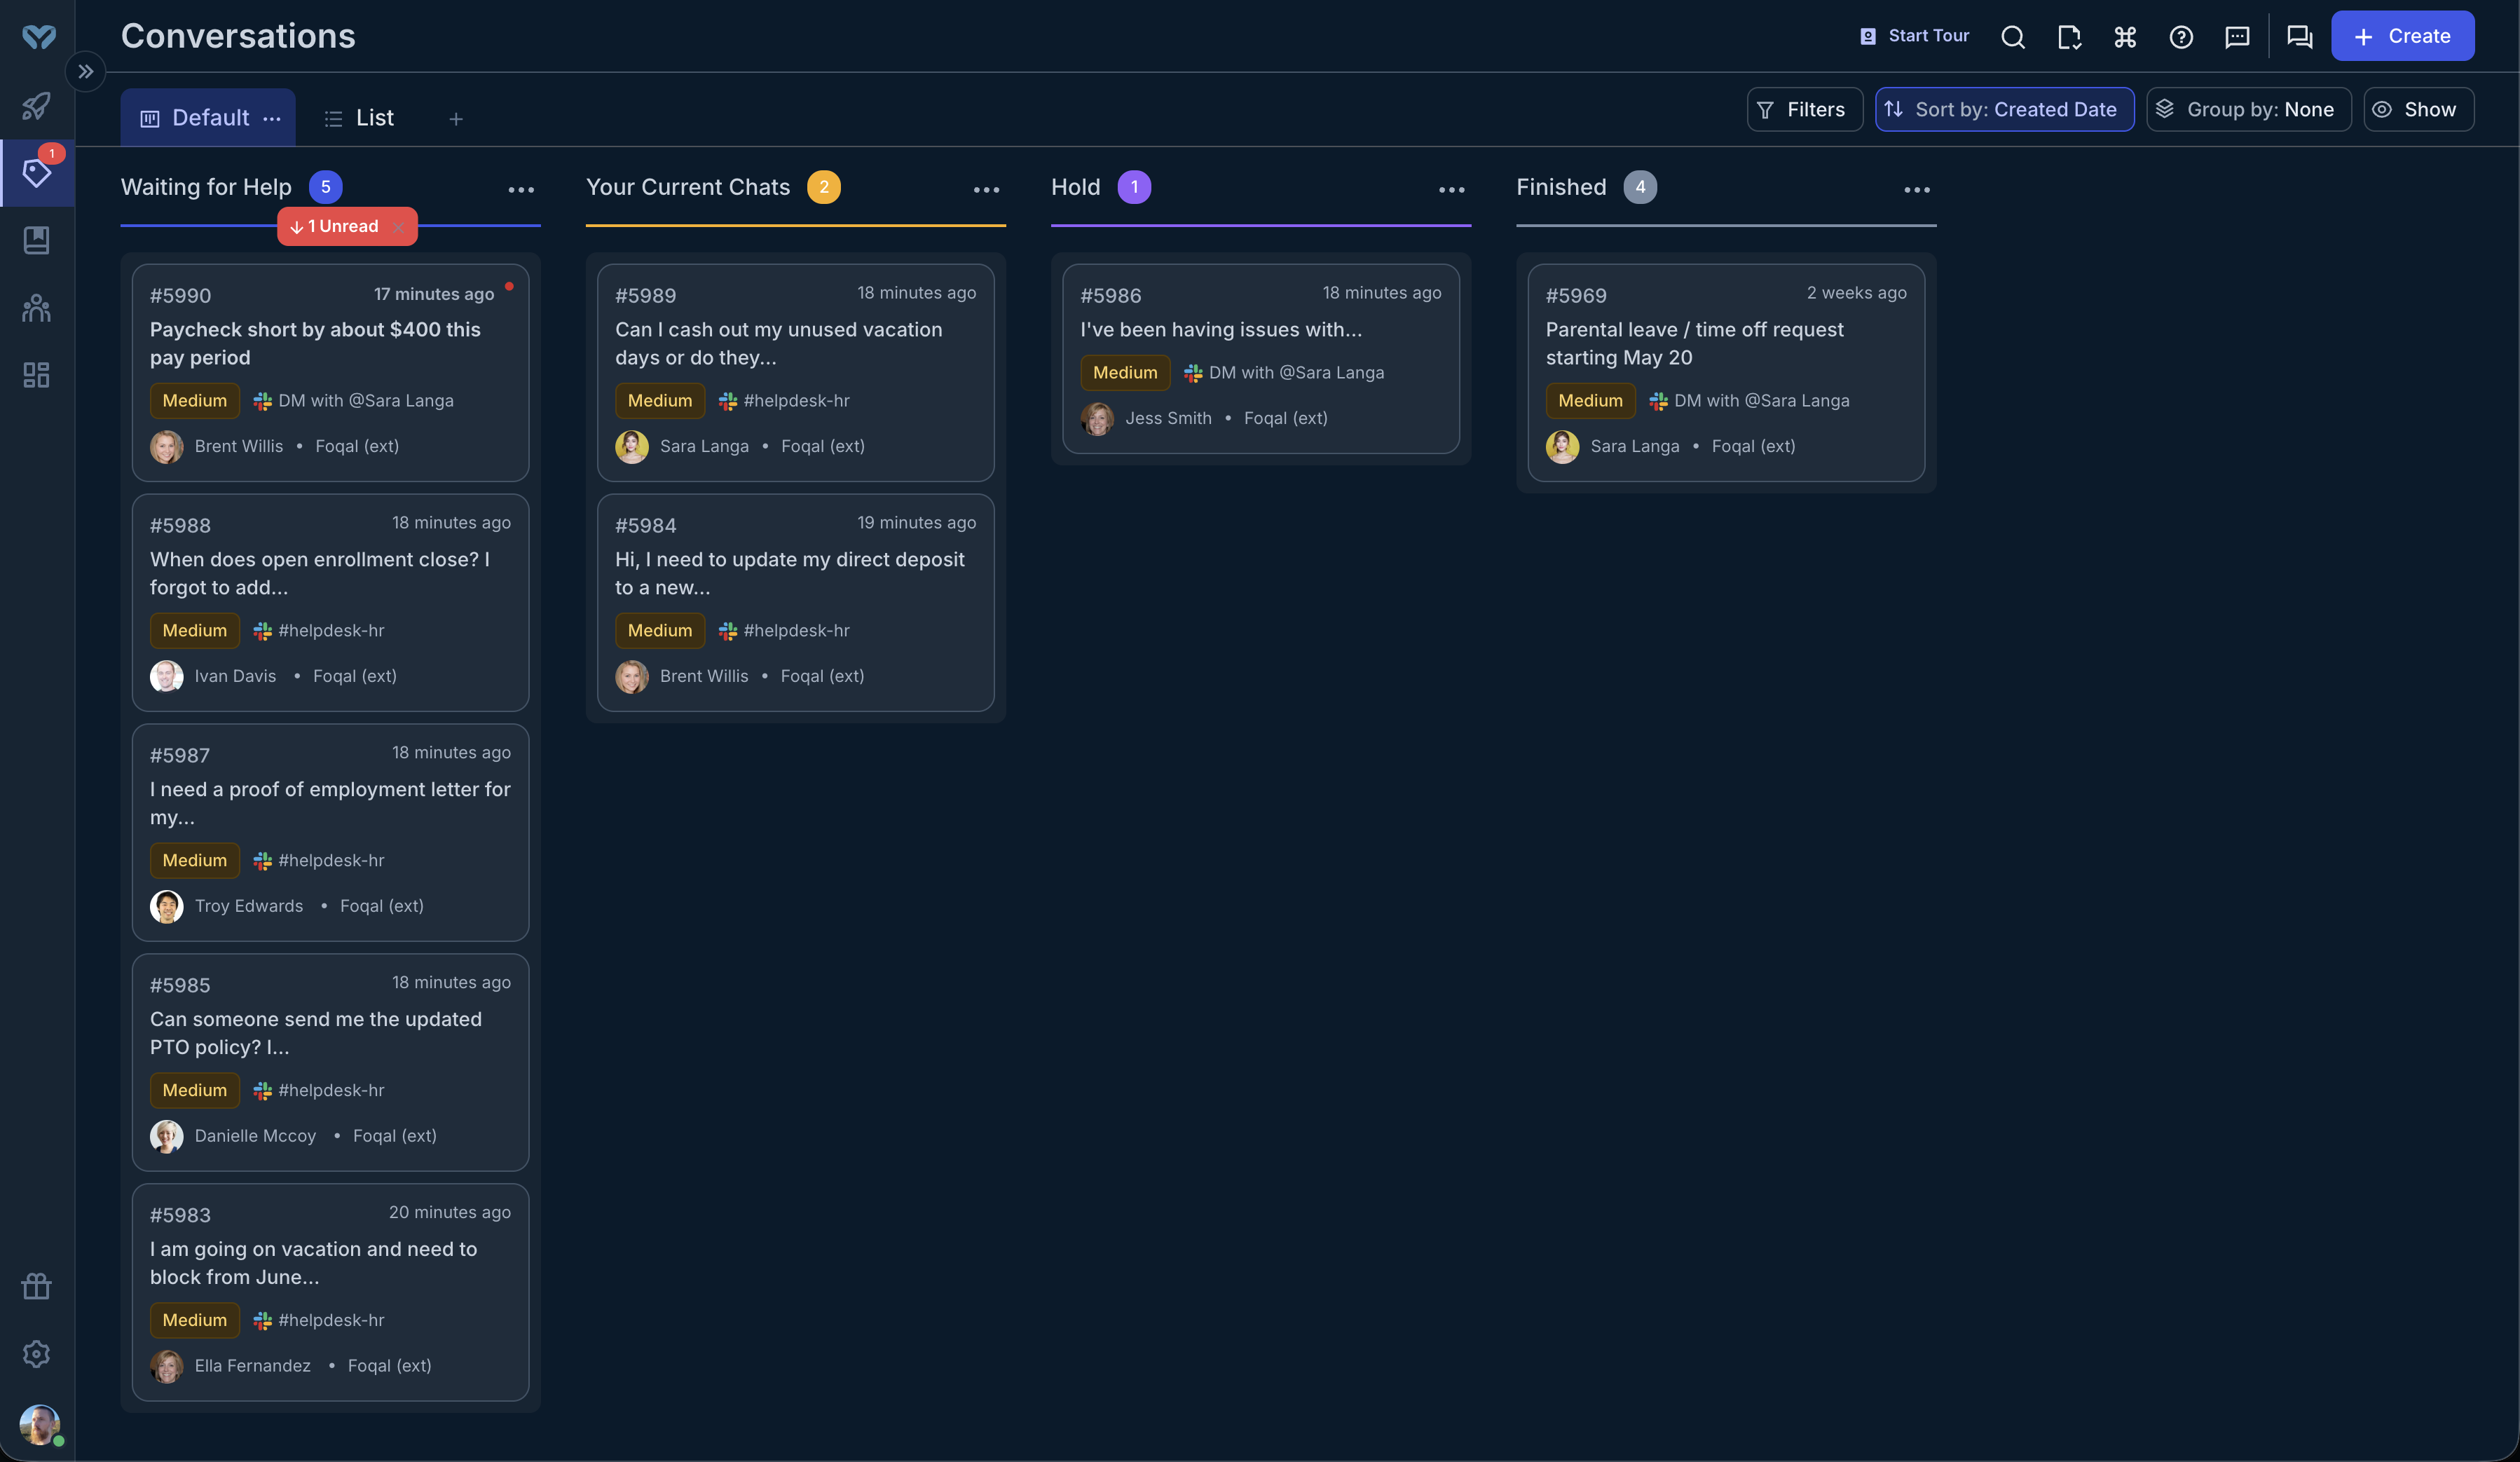Open Hold column menu
Viewport: 2520px width, 1462px height.
click(x=1451, y=189)
